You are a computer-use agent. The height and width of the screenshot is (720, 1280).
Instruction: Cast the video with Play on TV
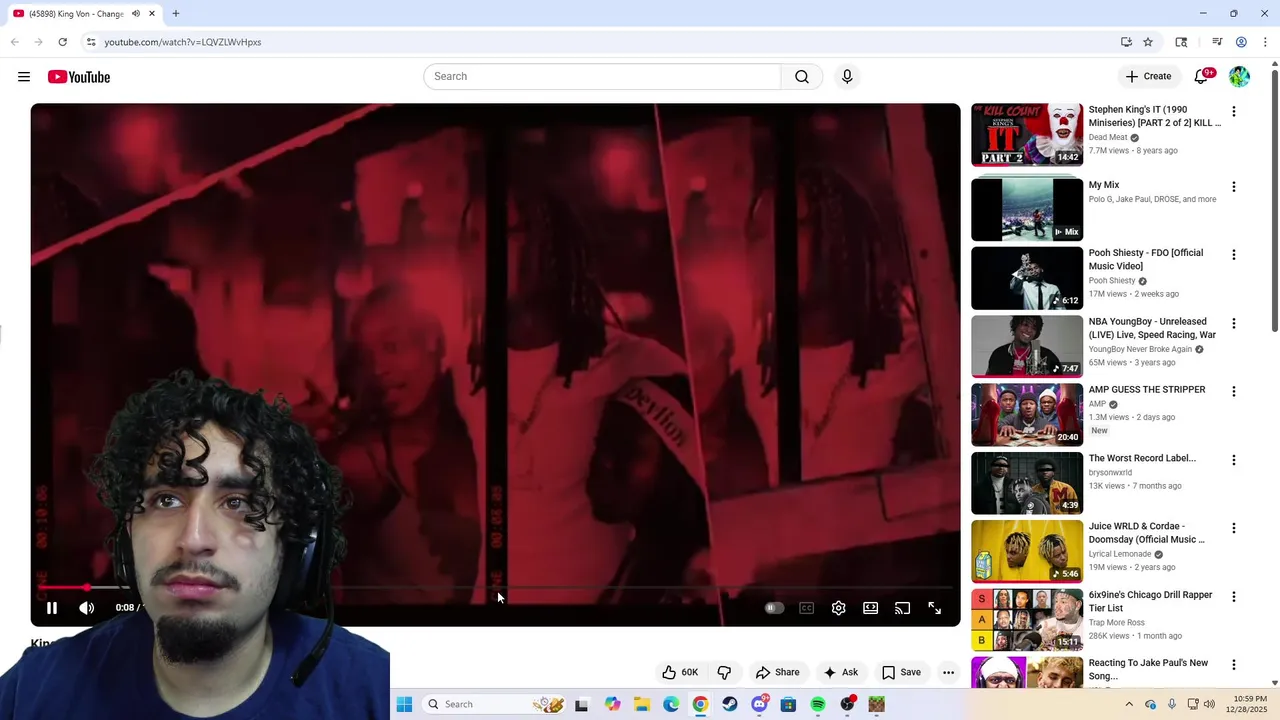coord(903,608)
